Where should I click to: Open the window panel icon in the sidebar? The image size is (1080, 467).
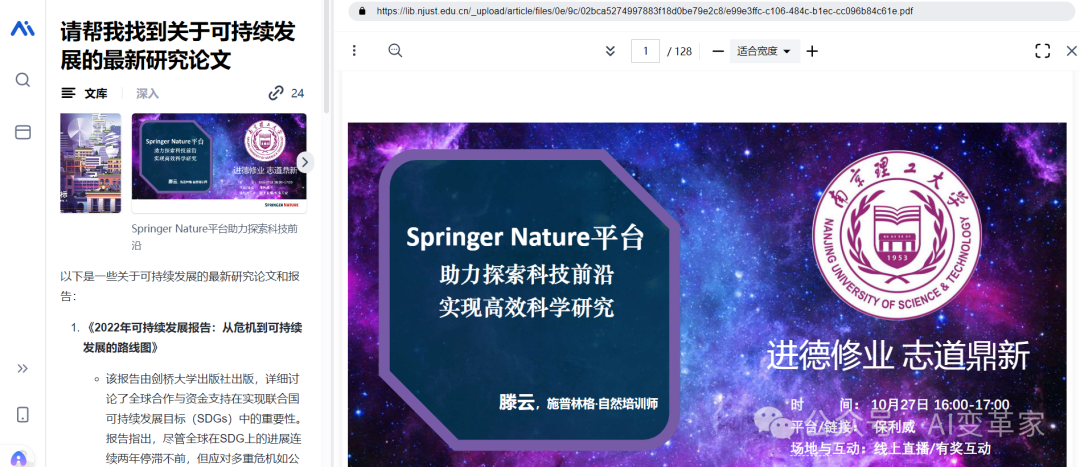click(23, 132)
